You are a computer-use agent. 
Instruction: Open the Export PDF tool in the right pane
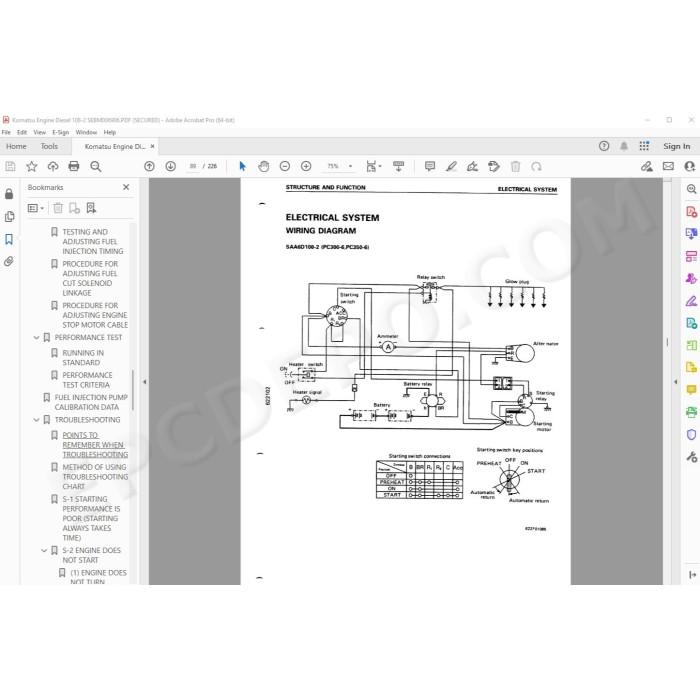[691, 233]
